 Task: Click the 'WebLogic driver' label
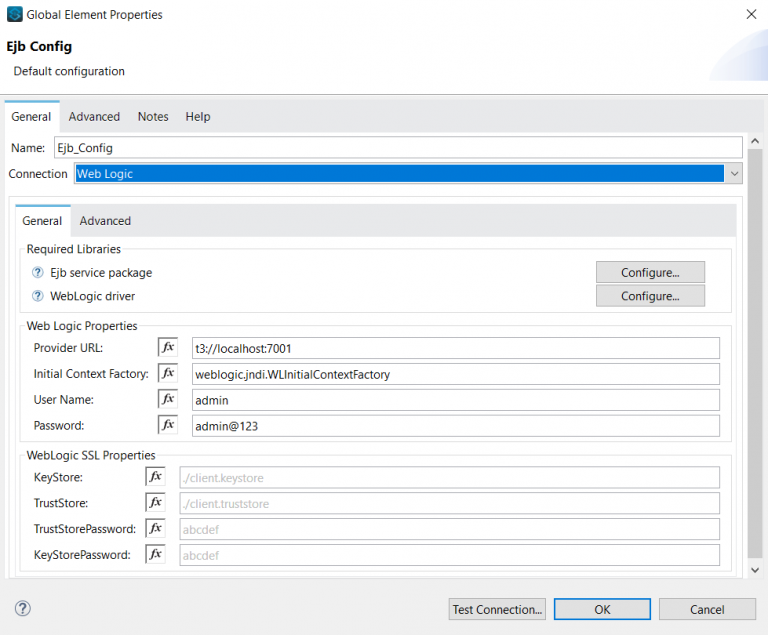point(93,296)
